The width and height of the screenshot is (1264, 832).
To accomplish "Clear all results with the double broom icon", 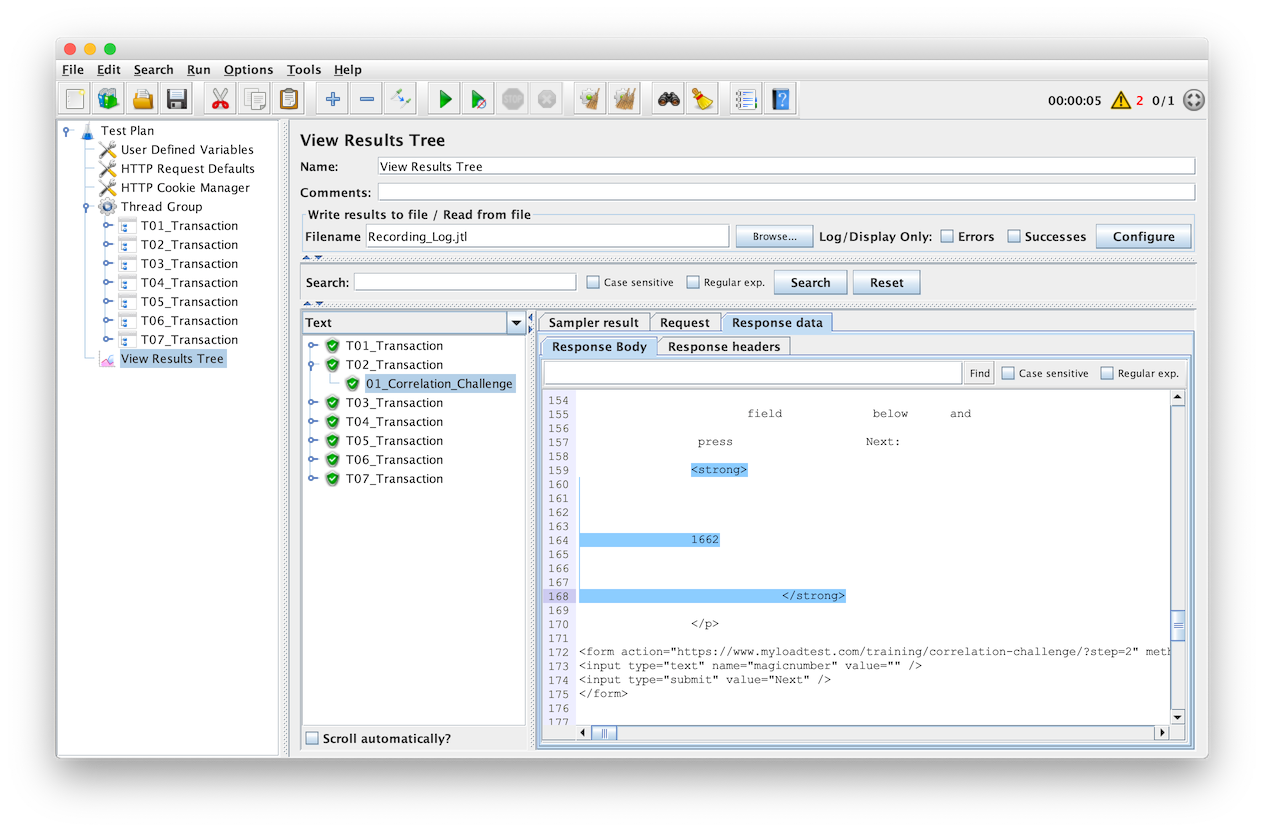I will coord(624,99).
